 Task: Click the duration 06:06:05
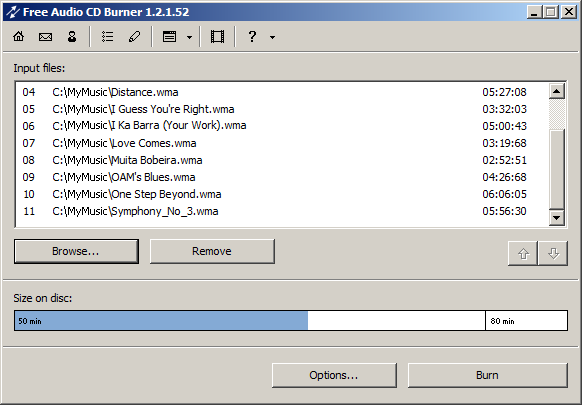click(504, 194)
